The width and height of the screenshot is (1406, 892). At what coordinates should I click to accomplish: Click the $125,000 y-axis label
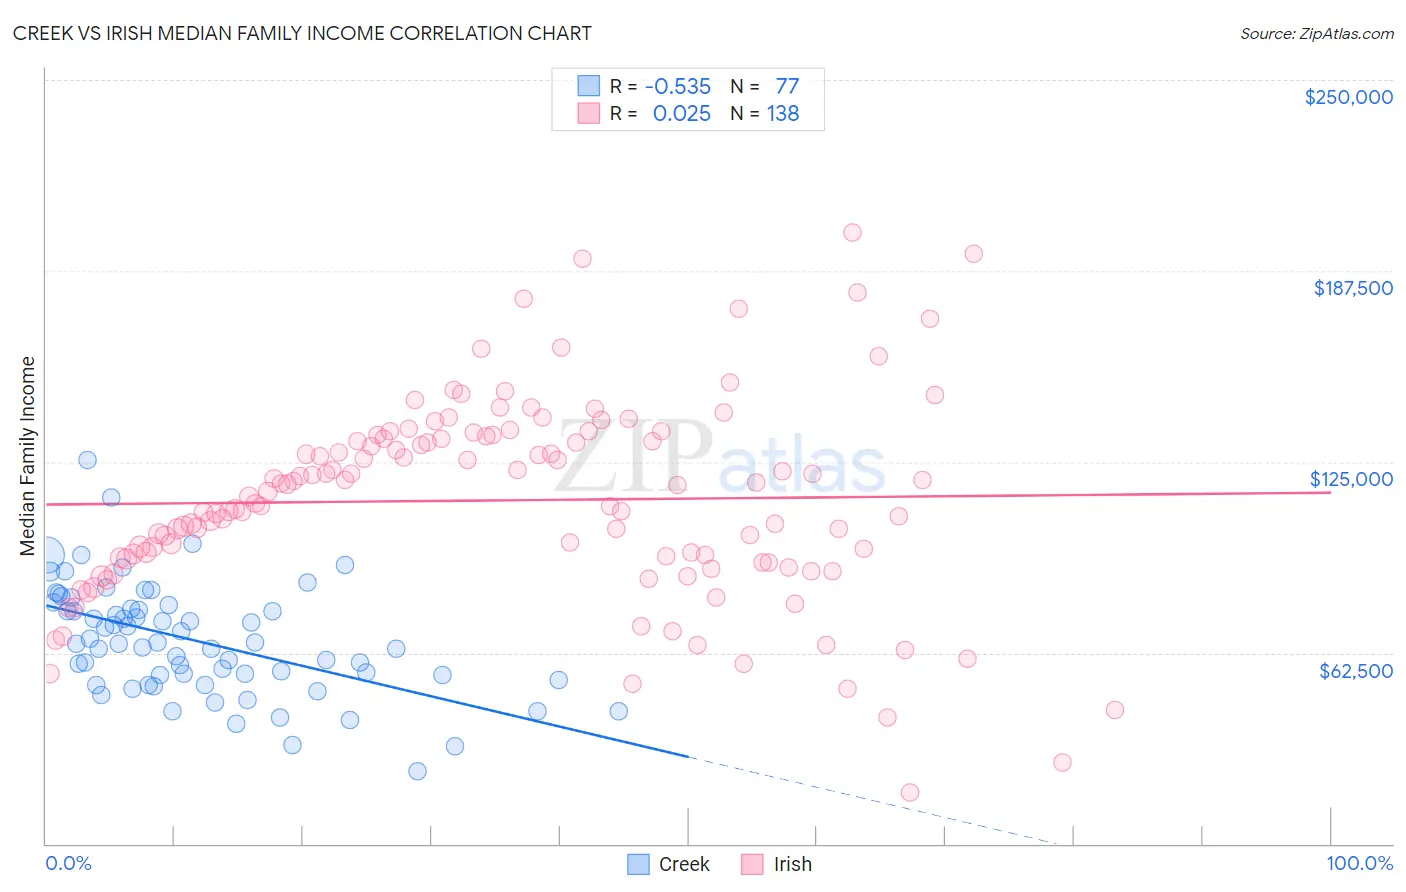tap(1351, 479)
